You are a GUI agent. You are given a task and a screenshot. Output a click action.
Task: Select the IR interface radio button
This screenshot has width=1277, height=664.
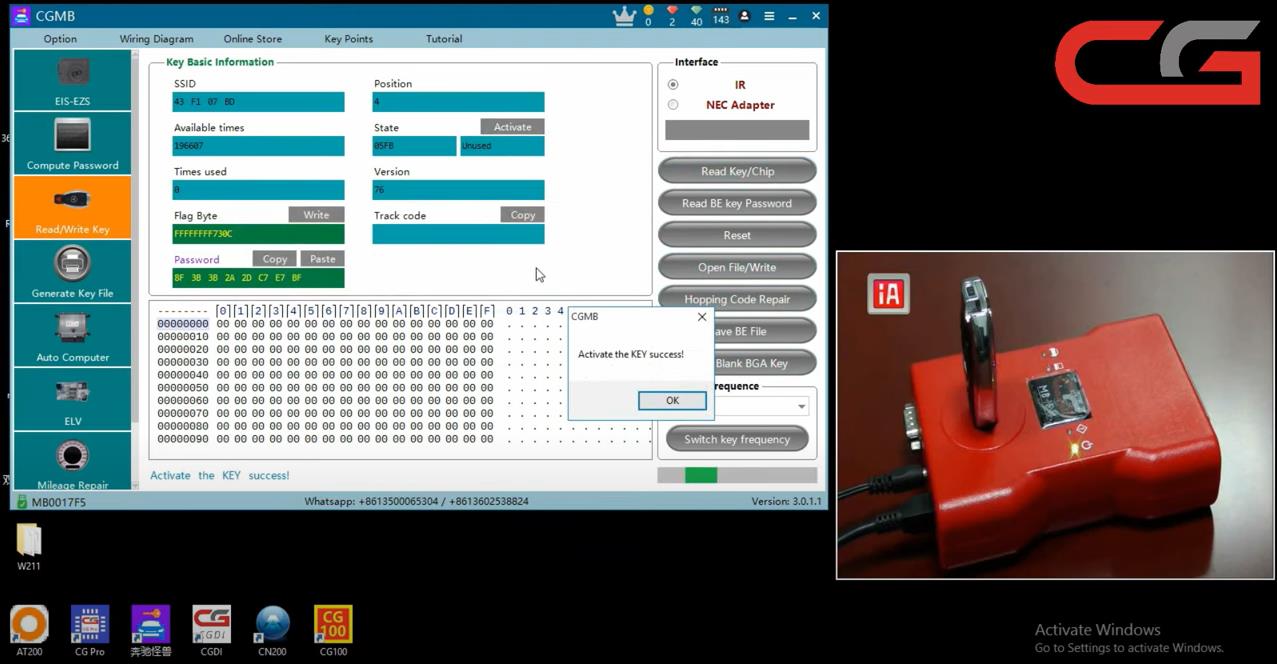click(673, 85)
